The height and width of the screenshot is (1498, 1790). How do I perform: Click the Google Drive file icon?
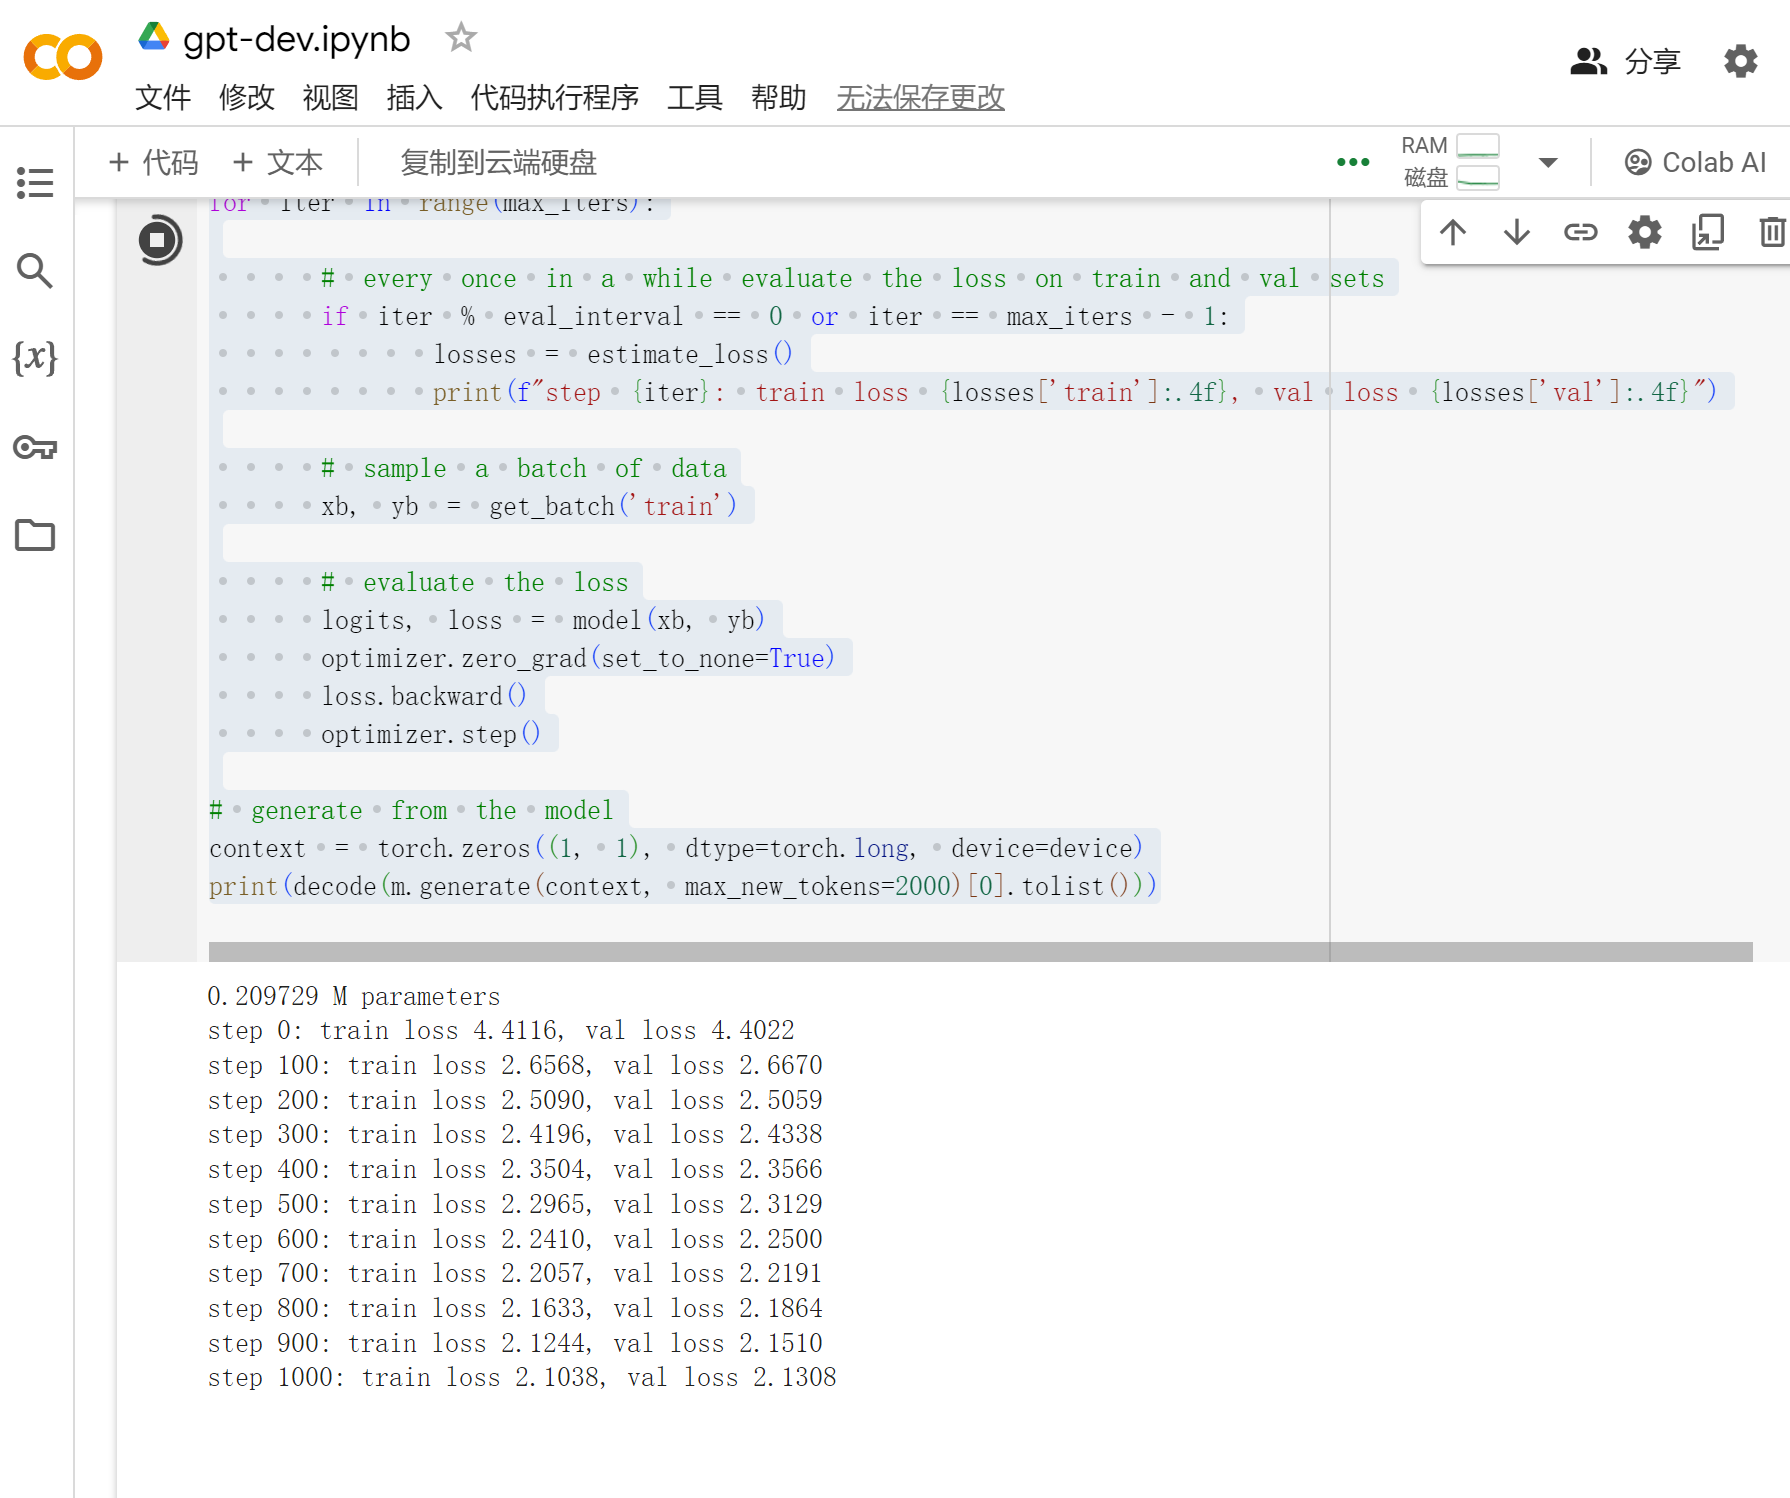click(x=153, y=37)
